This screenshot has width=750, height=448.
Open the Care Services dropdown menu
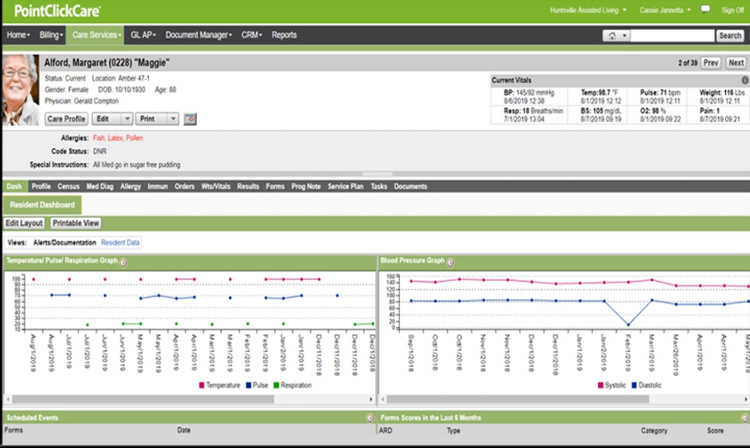click(x=97, y=35)
